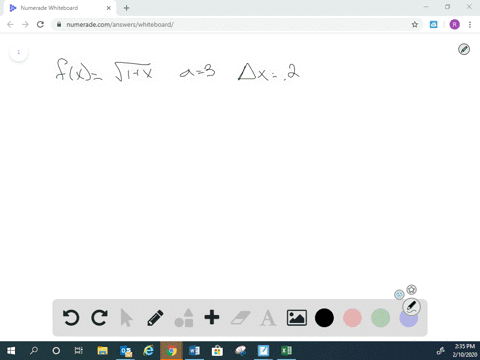This screenshot has height=360, width=480.
Task: Redo the whiteboard stroke
Action: click(99, 318)
